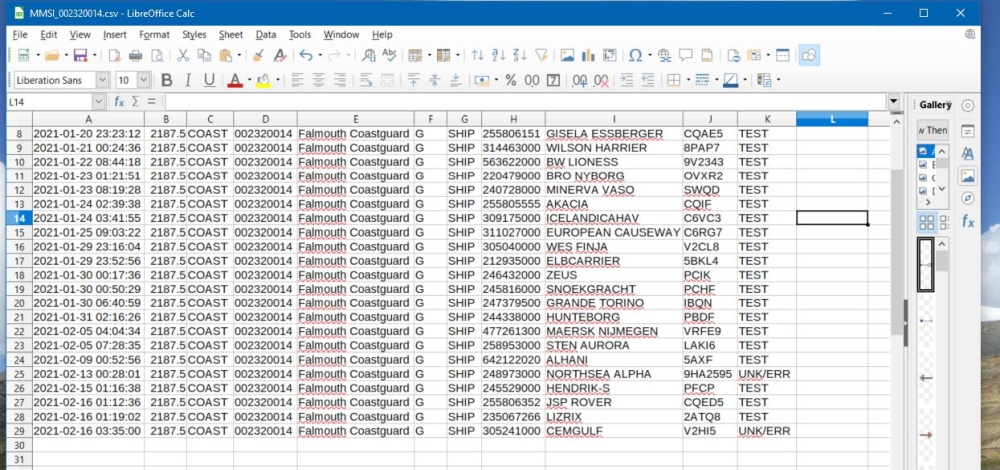Viewport: 1000px width, 470px height.
Task: Open the Sheet menu
Action: pyautogui.click(x=230, y=34)
